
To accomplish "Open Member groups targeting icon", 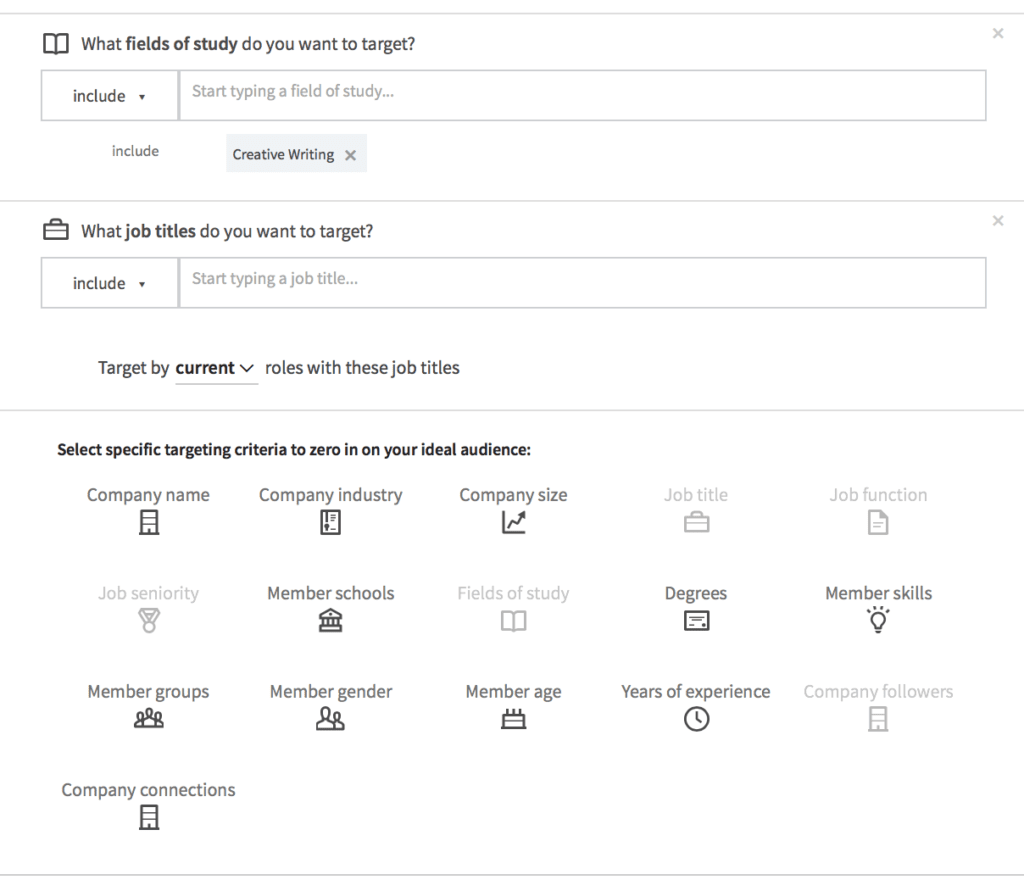I will pyautogui.click(x=148, y=719).
